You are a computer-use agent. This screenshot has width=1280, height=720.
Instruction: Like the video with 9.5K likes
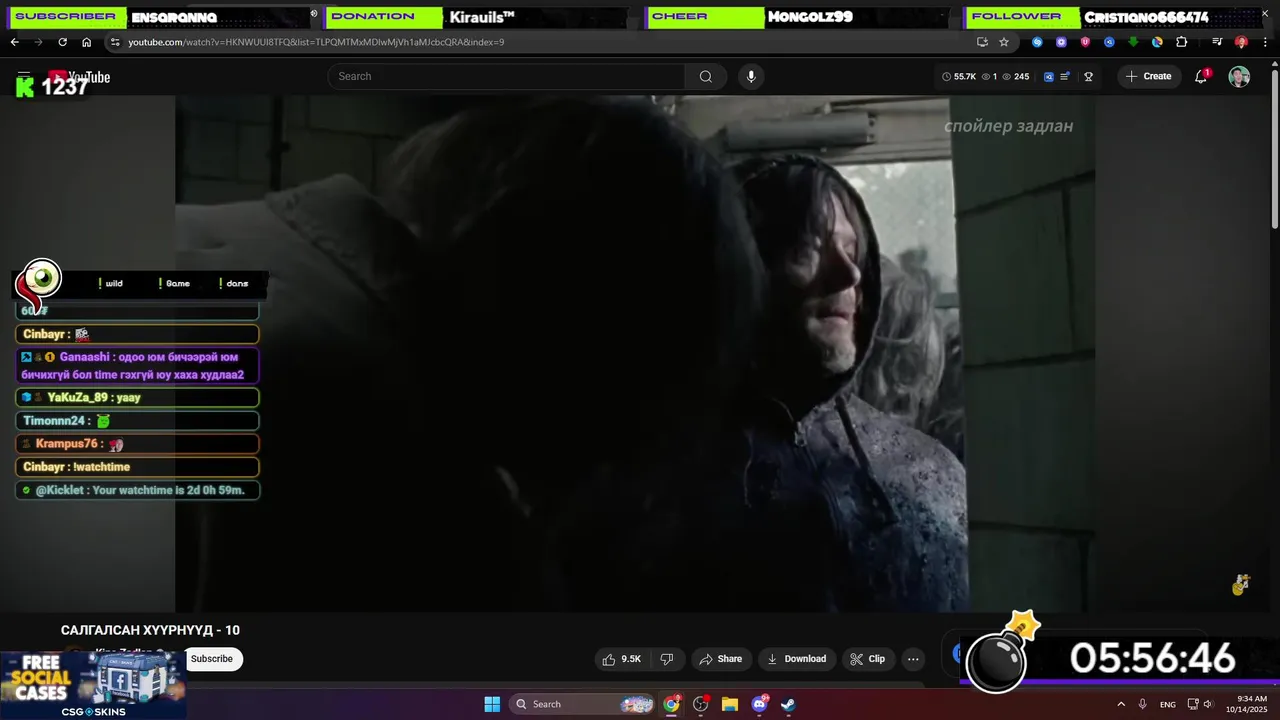click(621, 659)
